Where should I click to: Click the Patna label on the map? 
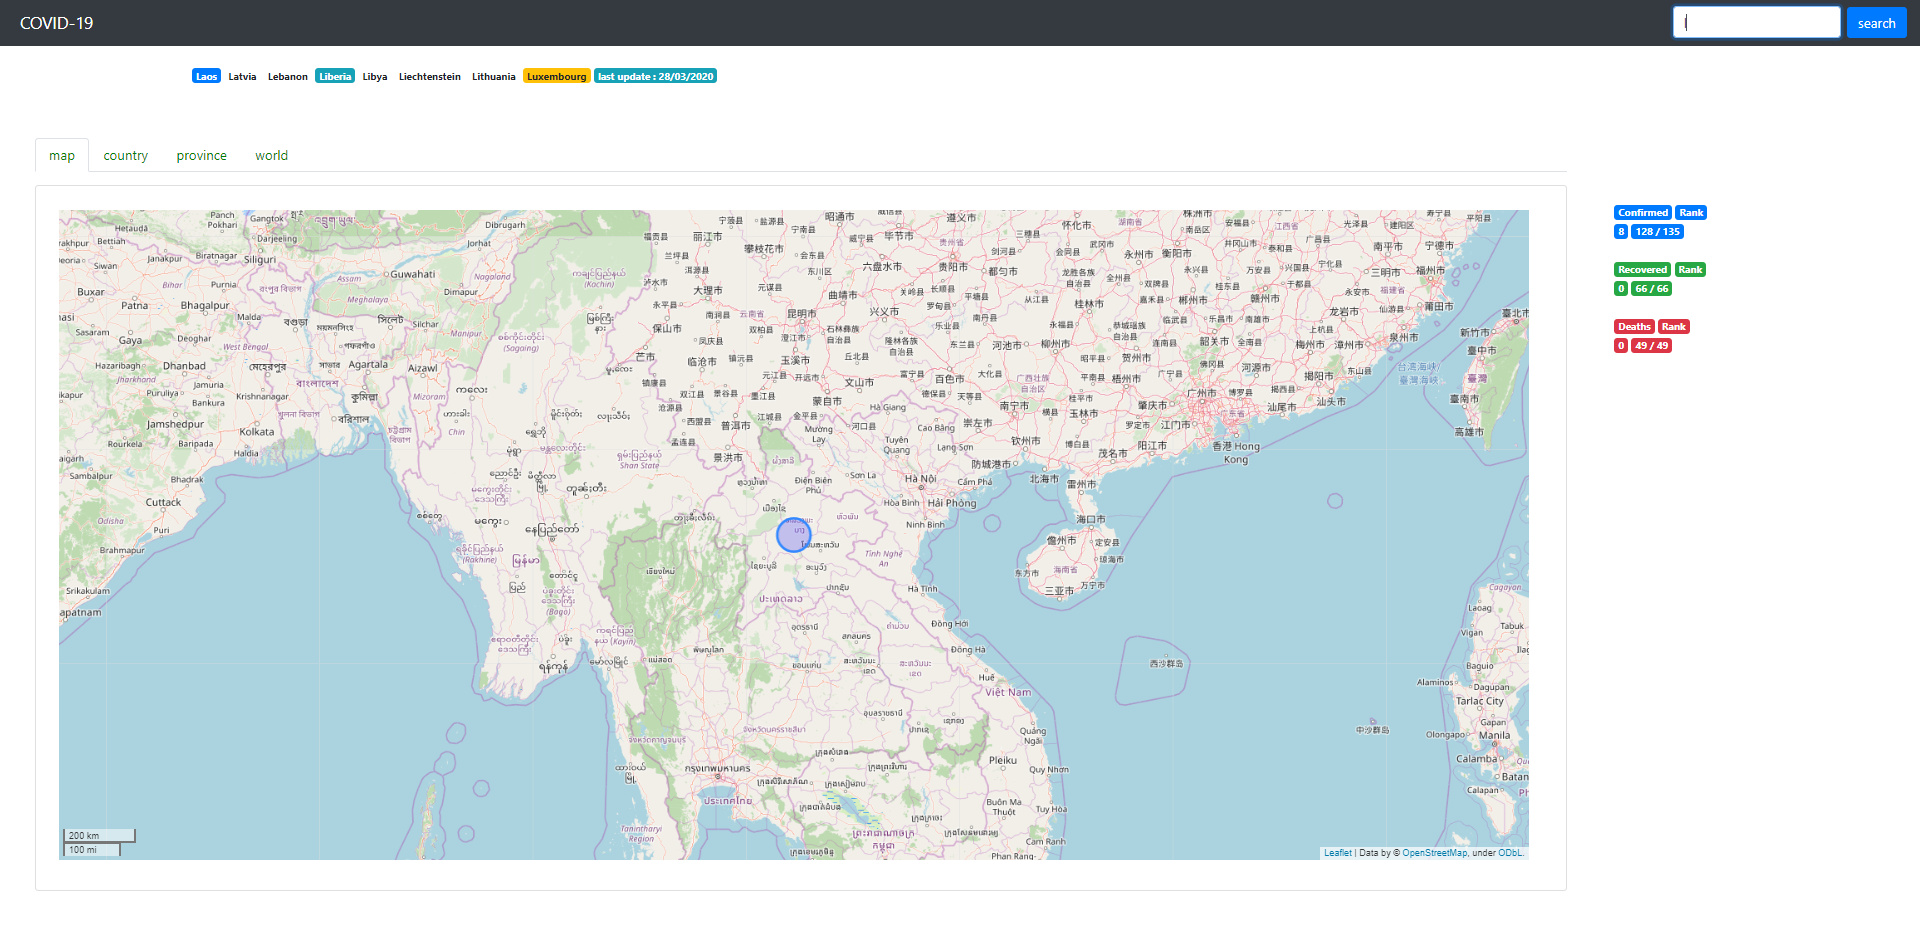135,305
